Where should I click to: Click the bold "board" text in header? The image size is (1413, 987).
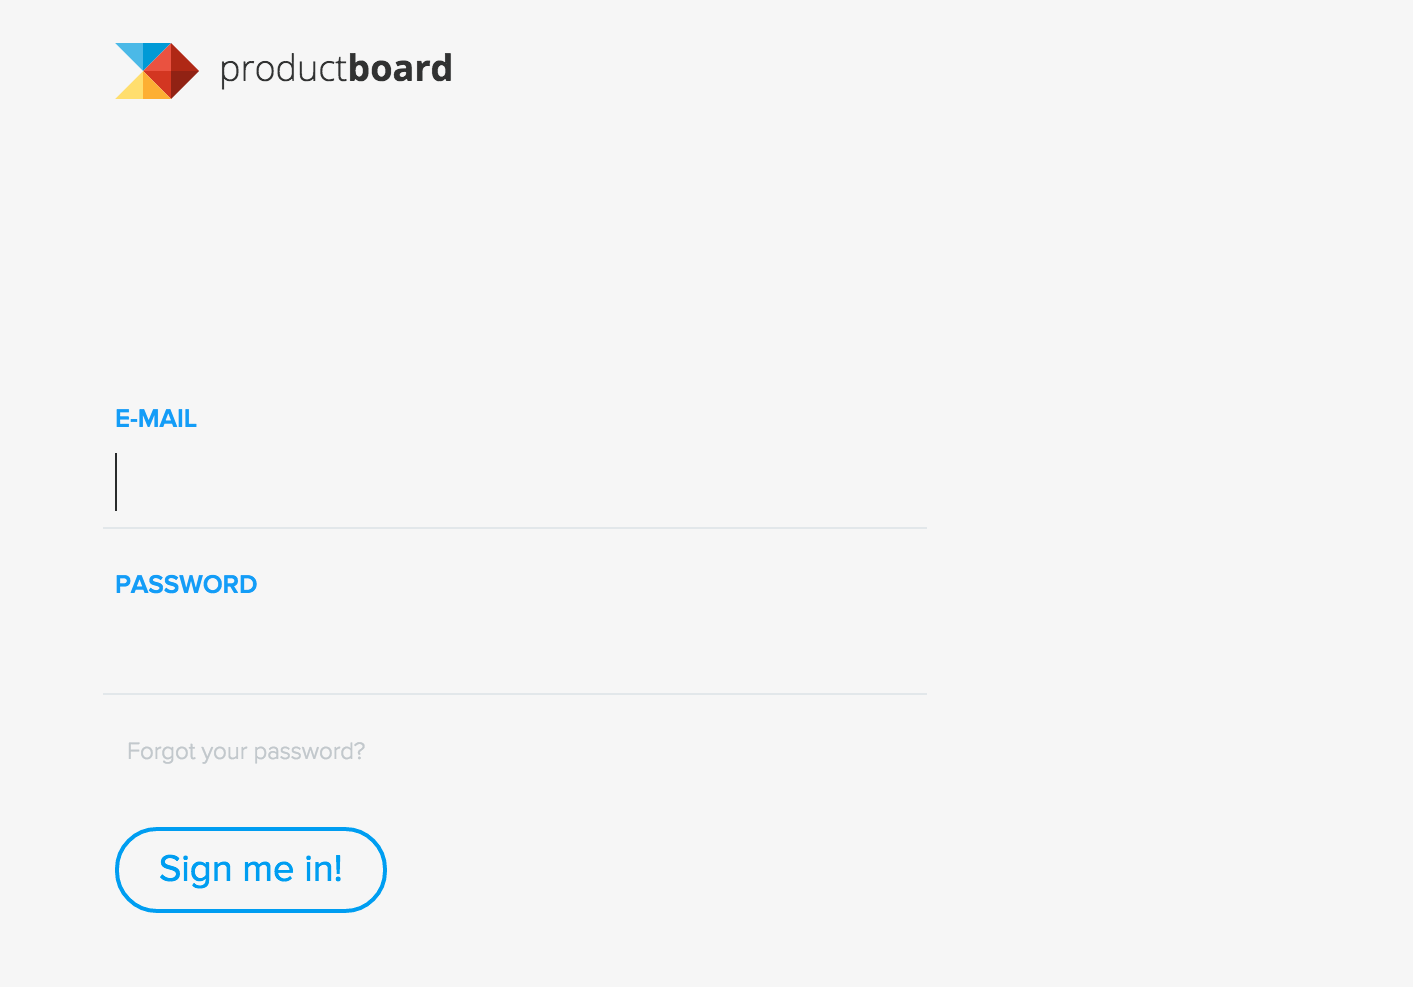400,68
